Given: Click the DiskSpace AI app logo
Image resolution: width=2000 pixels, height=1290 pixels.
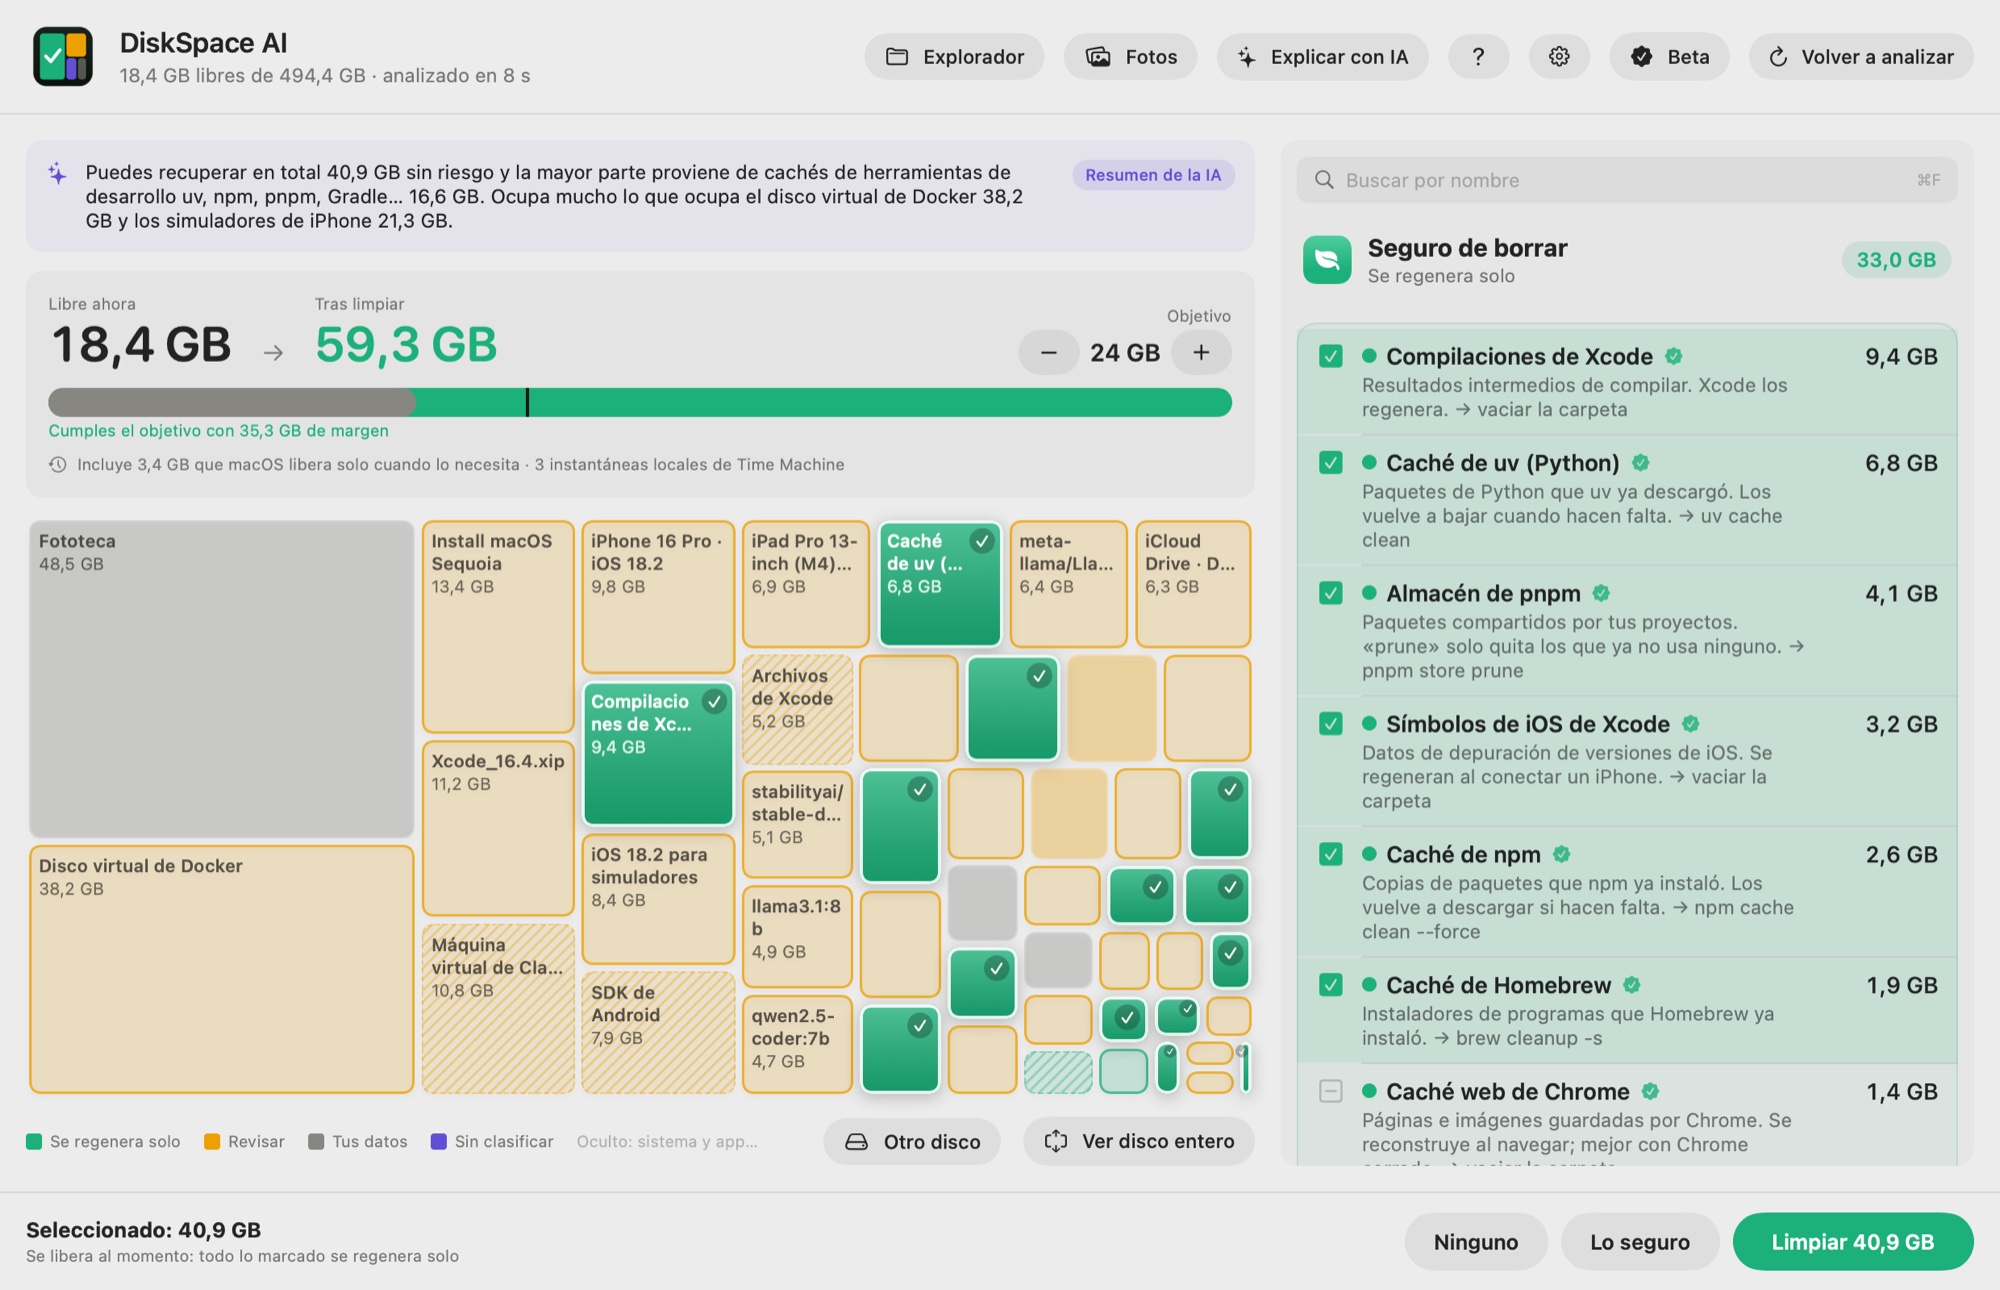Looking at the screenshot, I should (x=63, y=57).
